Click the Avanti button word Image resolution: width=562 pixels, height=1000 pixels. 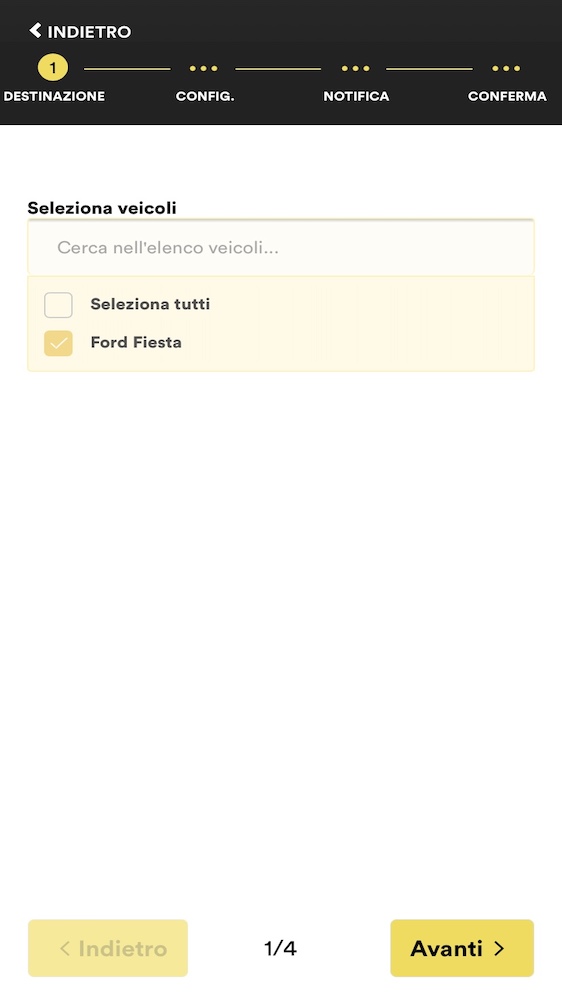click(447, 949)
